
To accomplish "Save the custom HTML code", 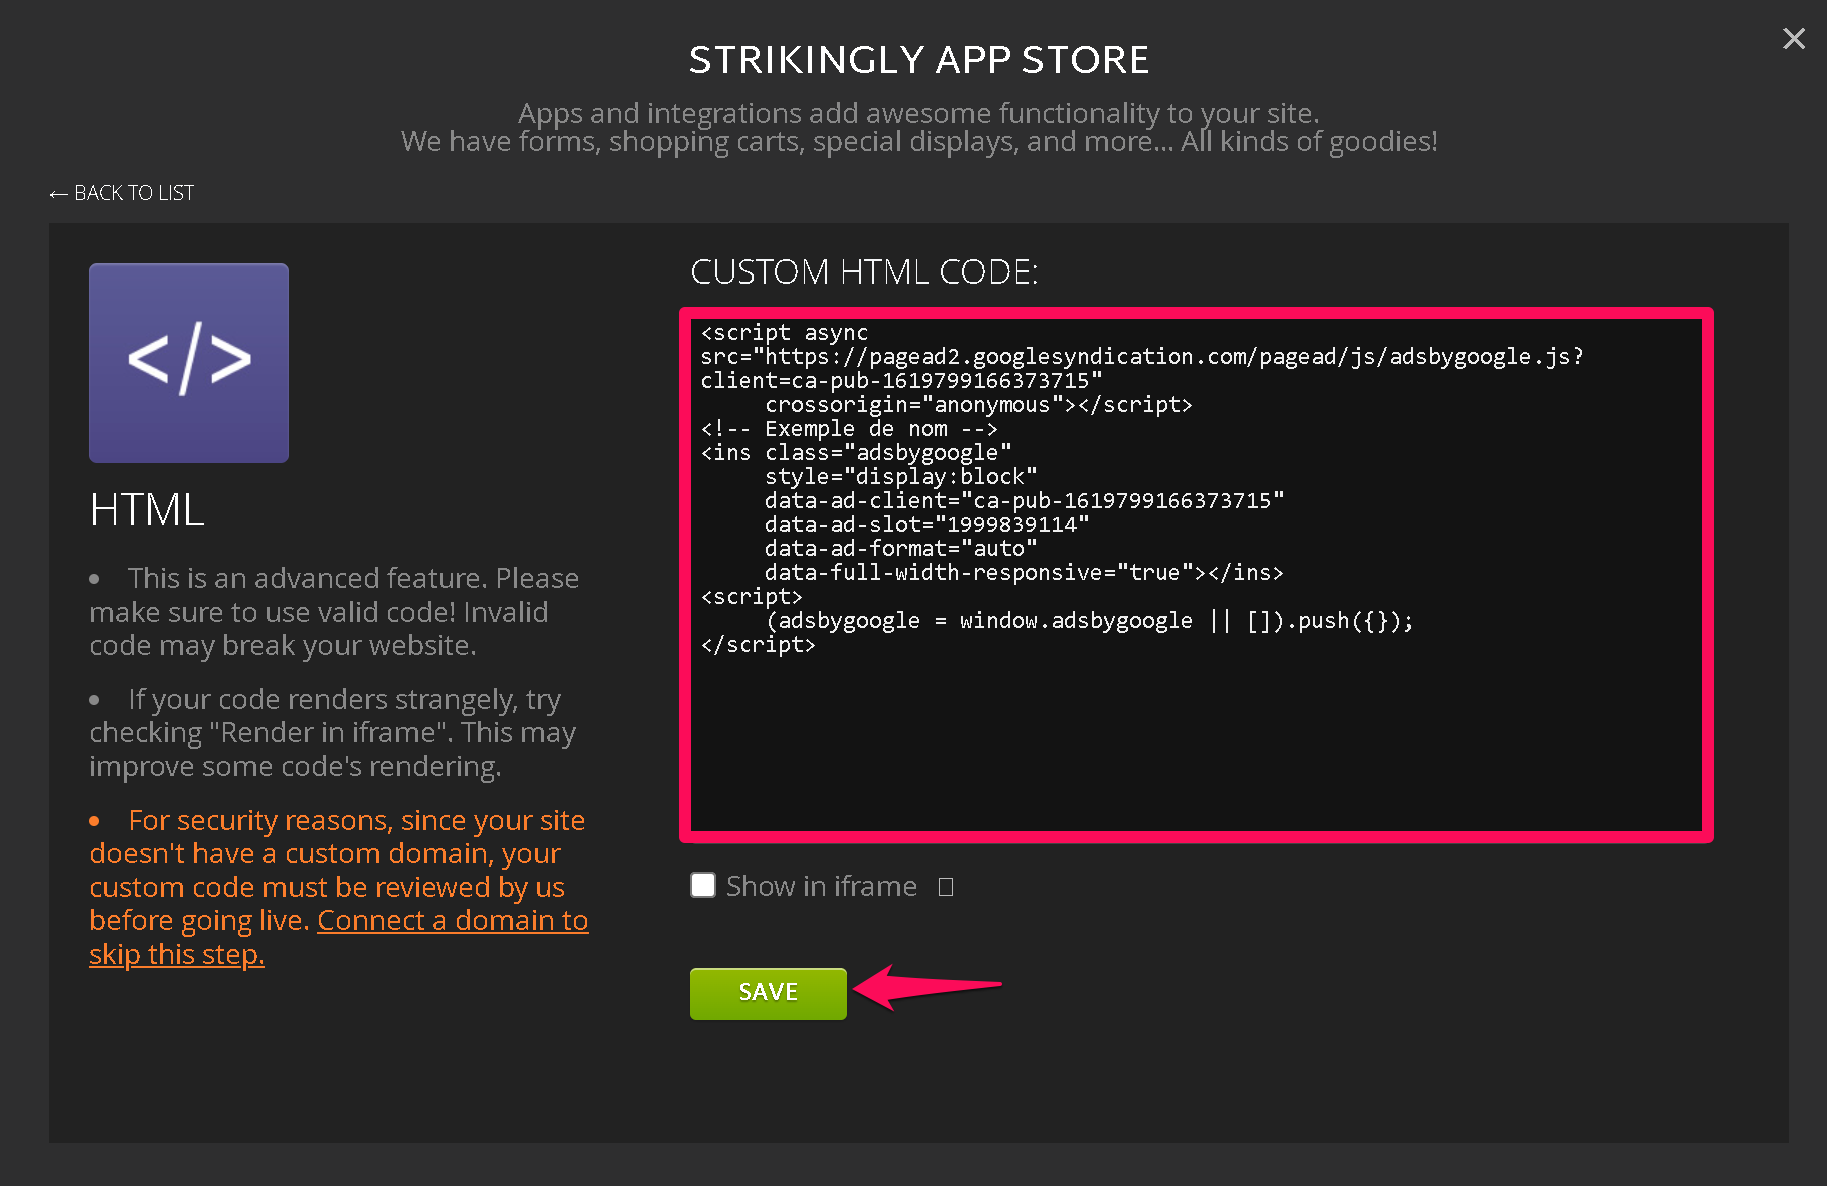I will click(768, 993).
